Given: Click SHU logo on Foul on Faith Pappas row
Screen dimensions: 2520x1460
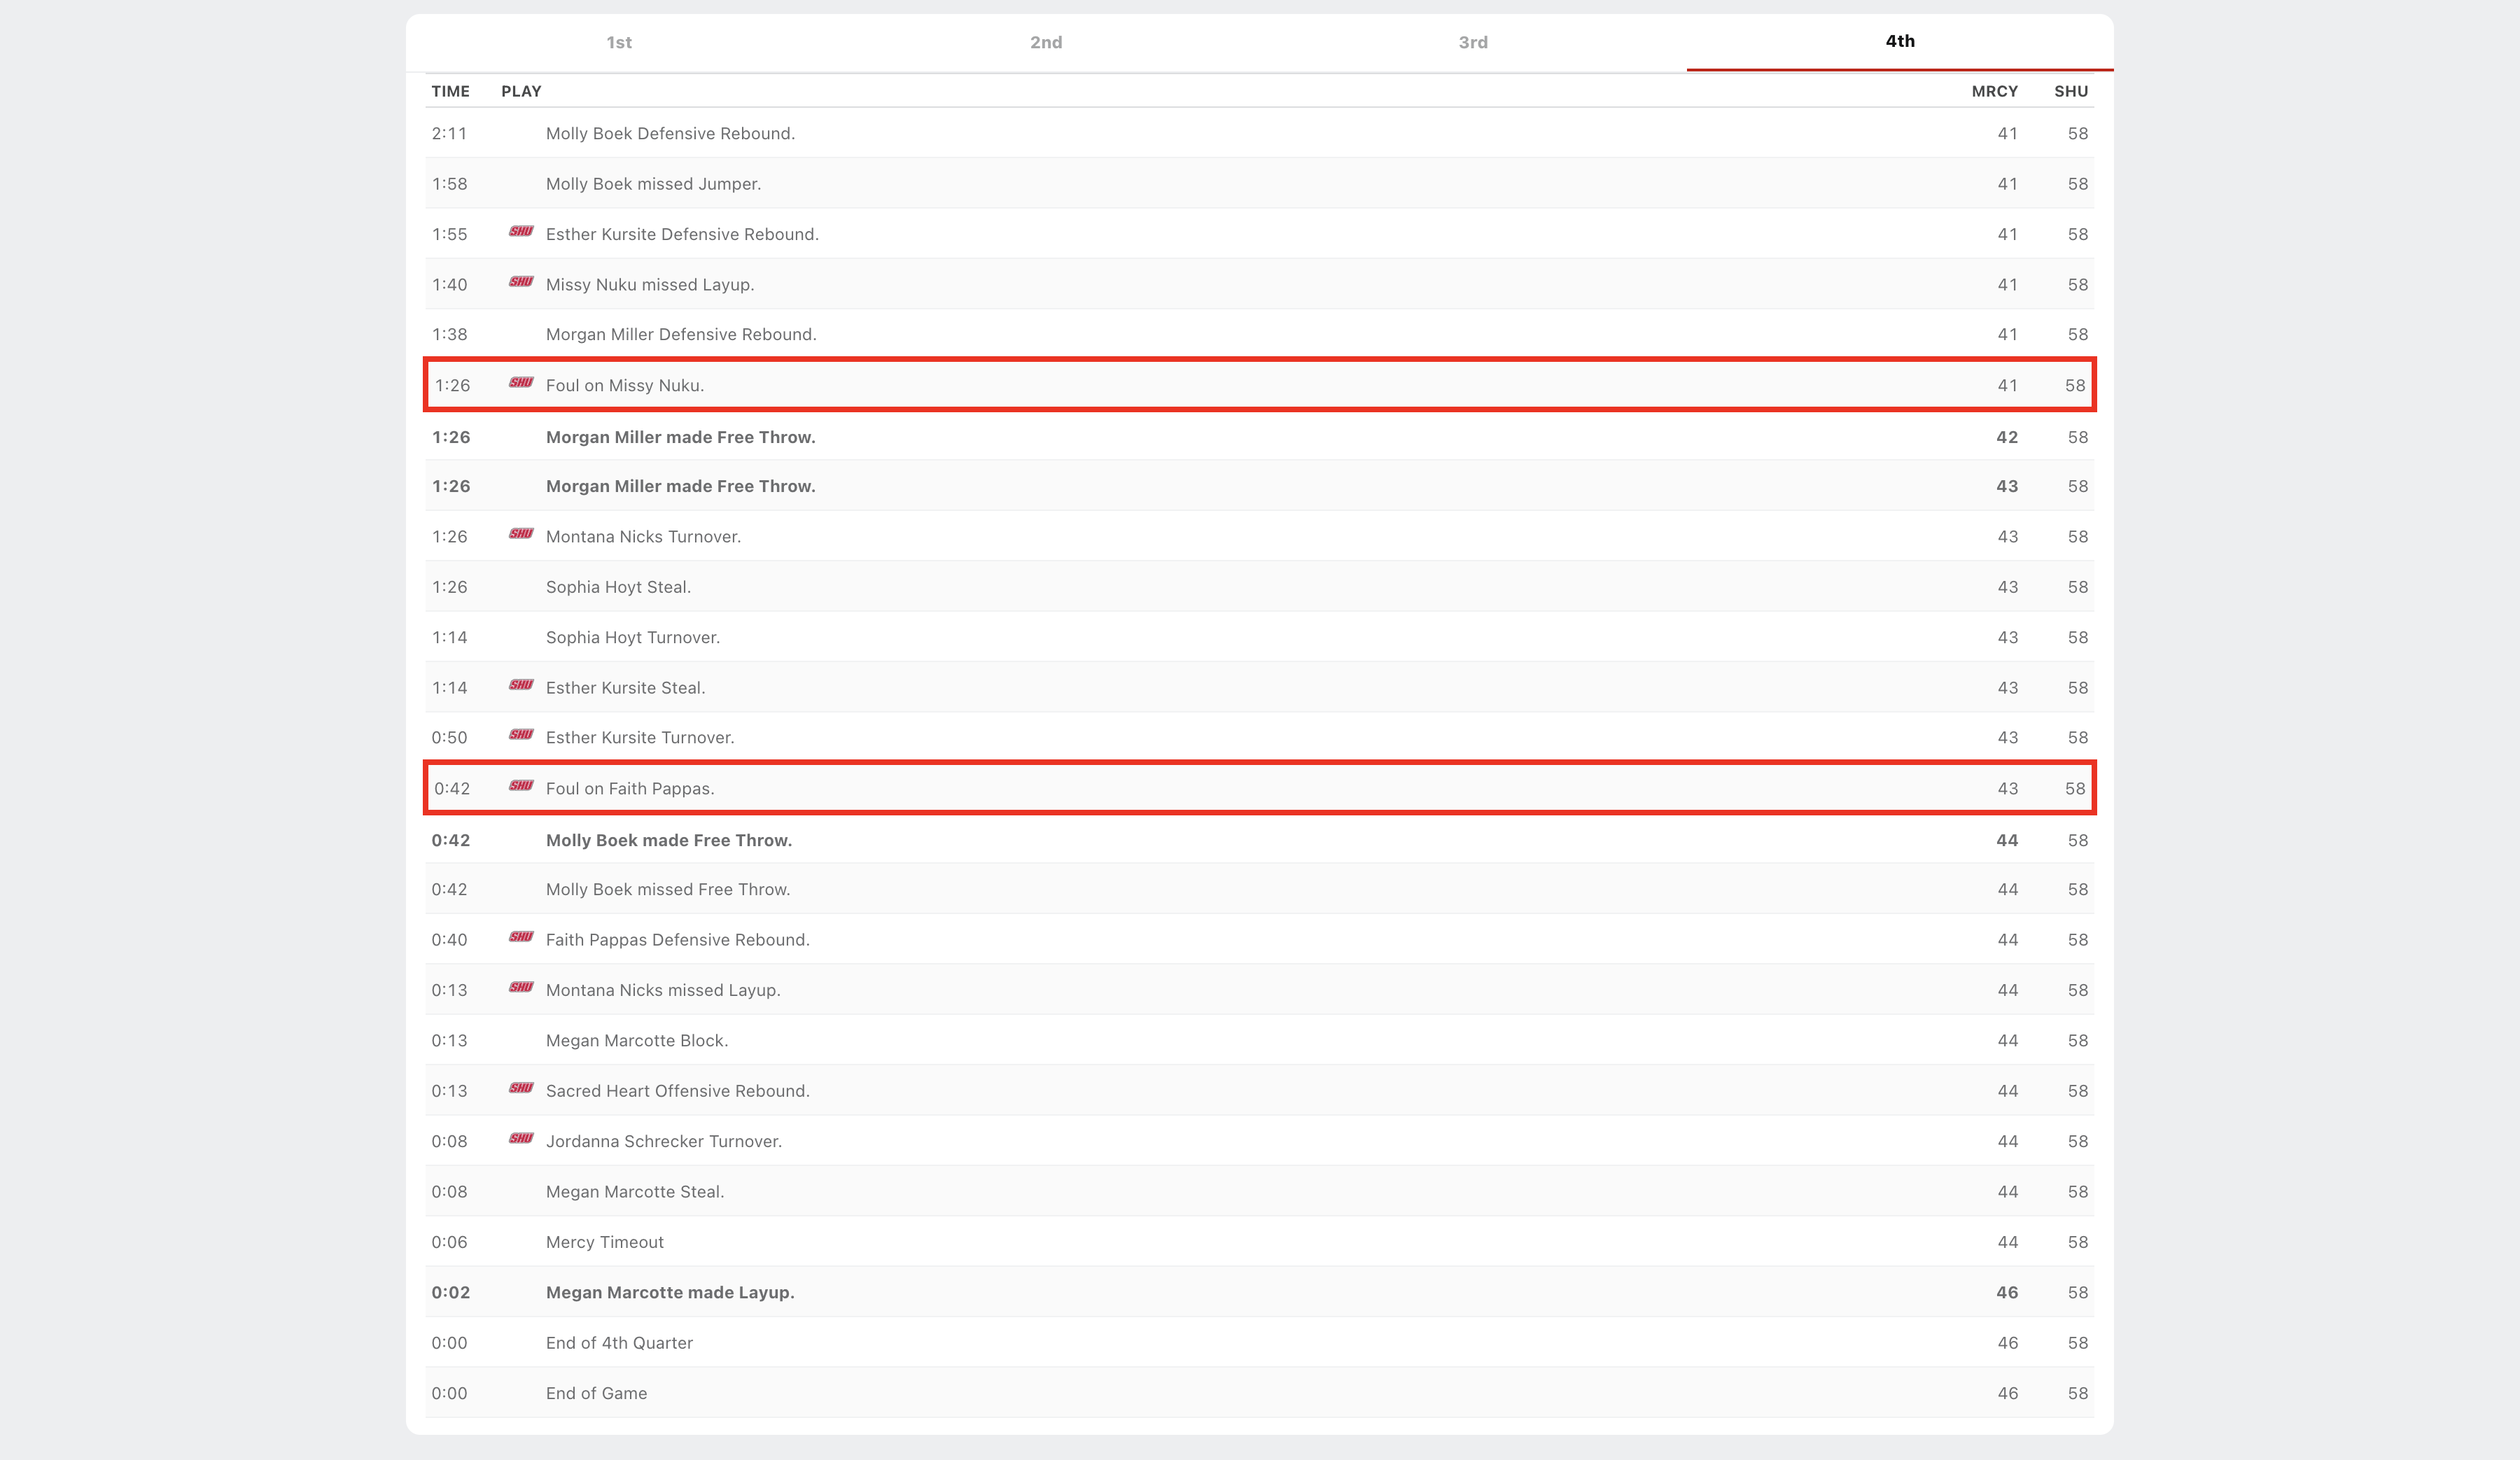Looking at the screenshot, I should (521, 786).
